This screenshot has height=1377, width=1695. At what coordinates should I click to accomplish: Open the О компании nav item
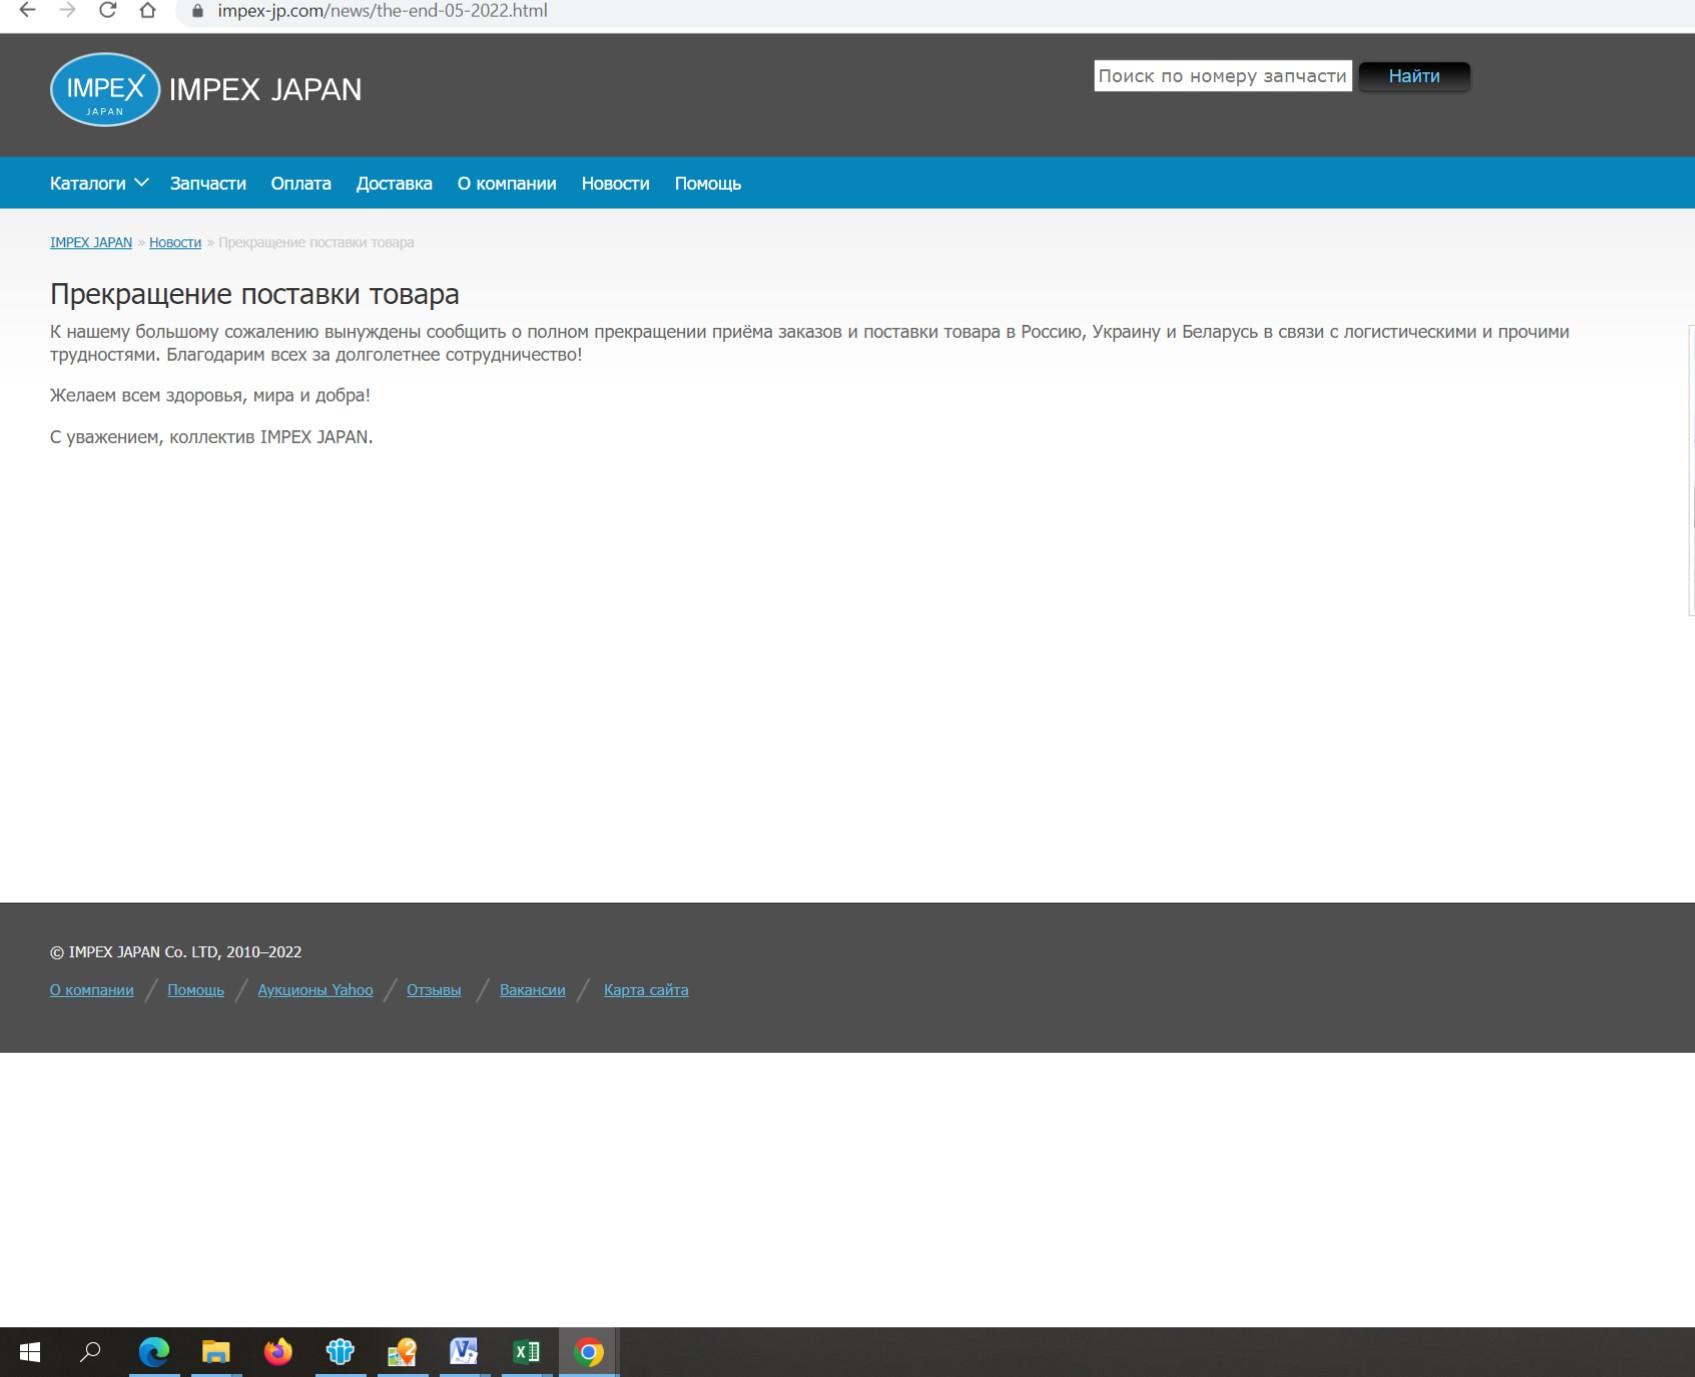point(507,183)
